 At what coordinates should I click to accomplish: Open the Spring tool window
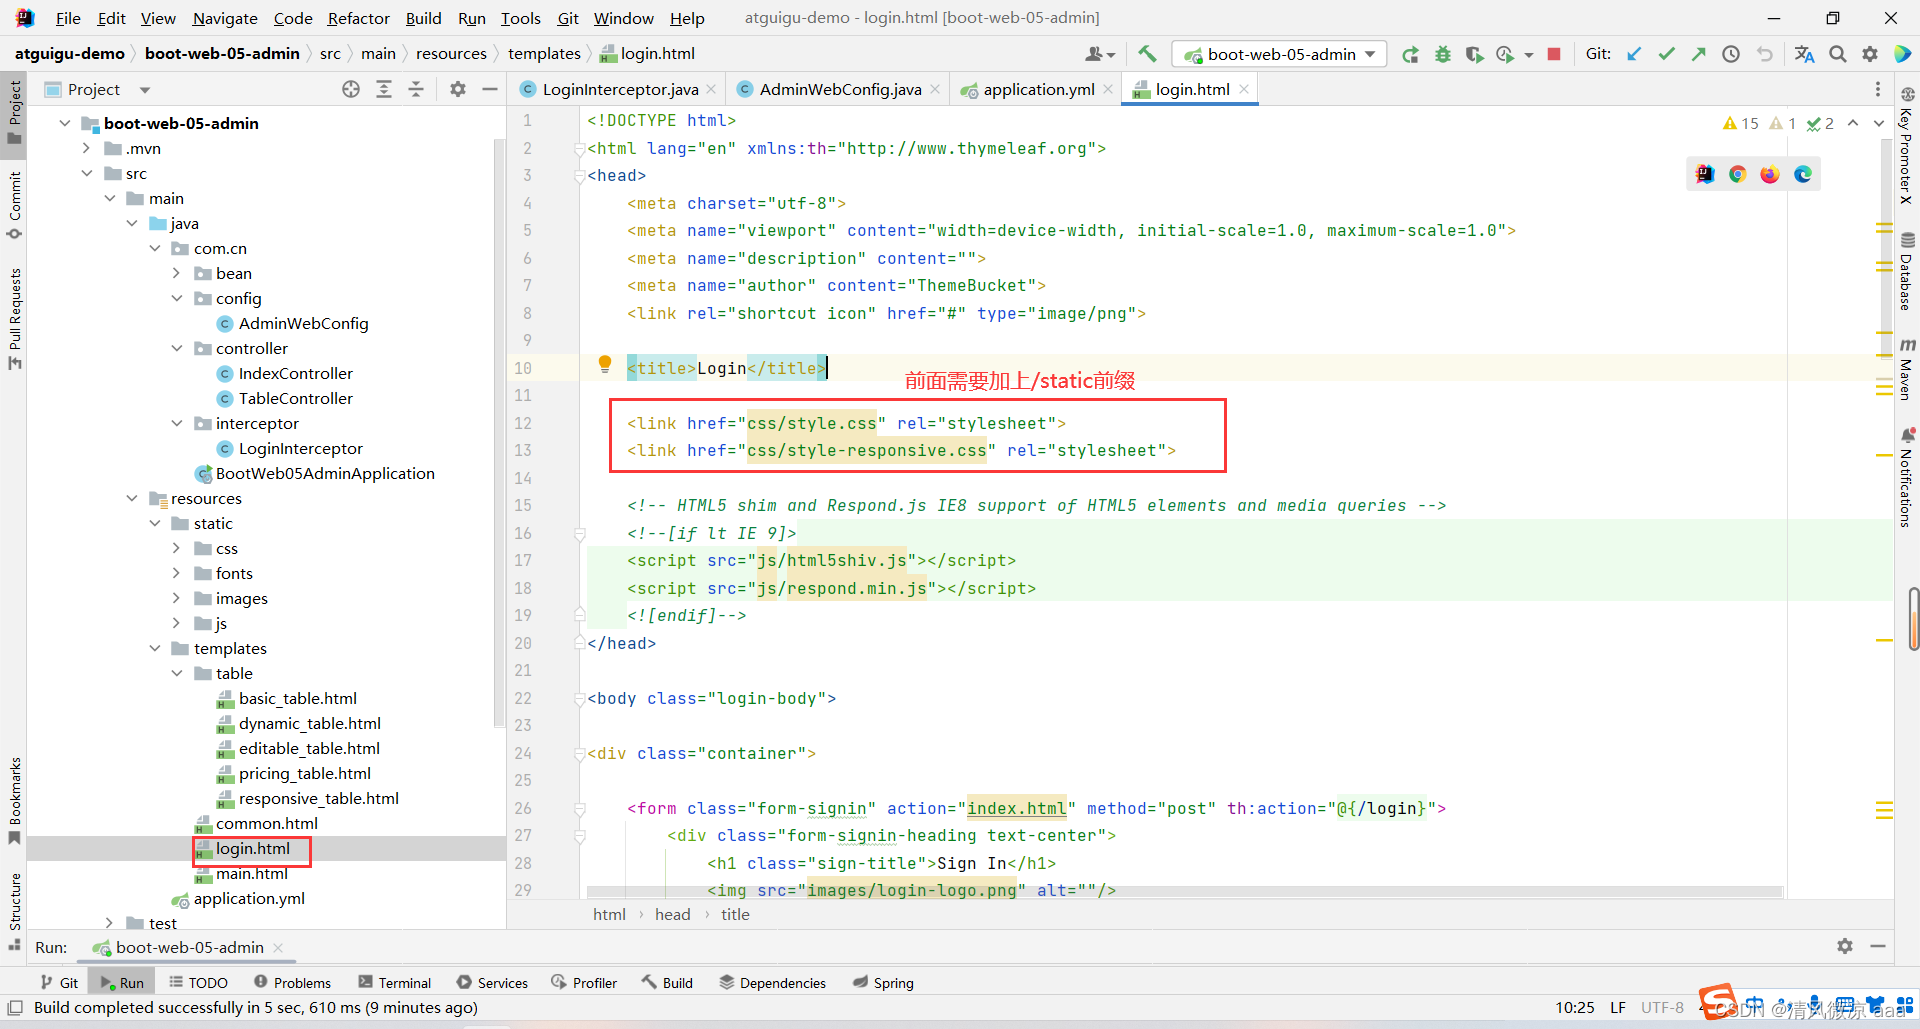coord(883,982)
